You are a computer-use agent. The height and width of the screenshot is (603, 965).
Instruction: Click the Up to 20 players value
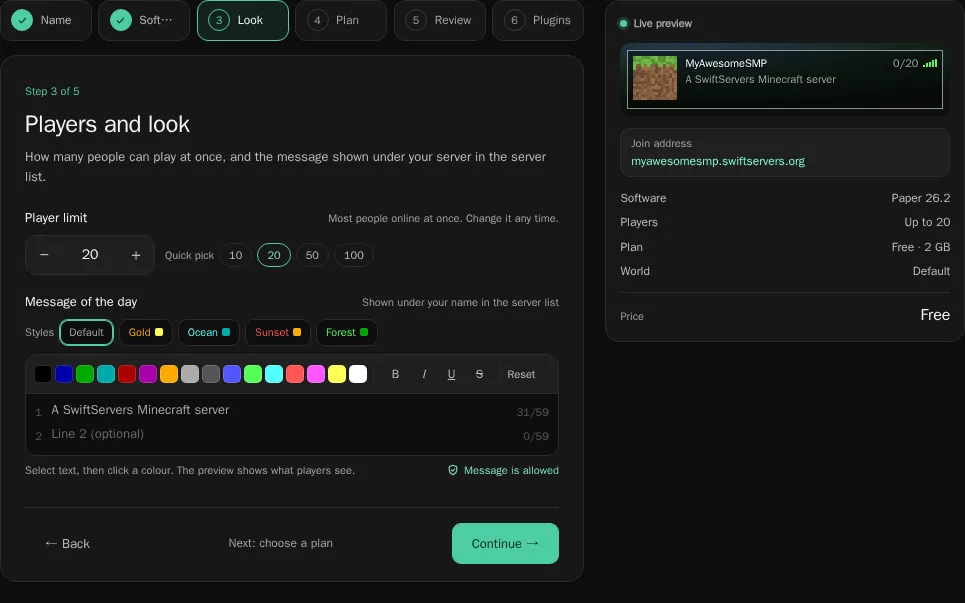point(927,222)
